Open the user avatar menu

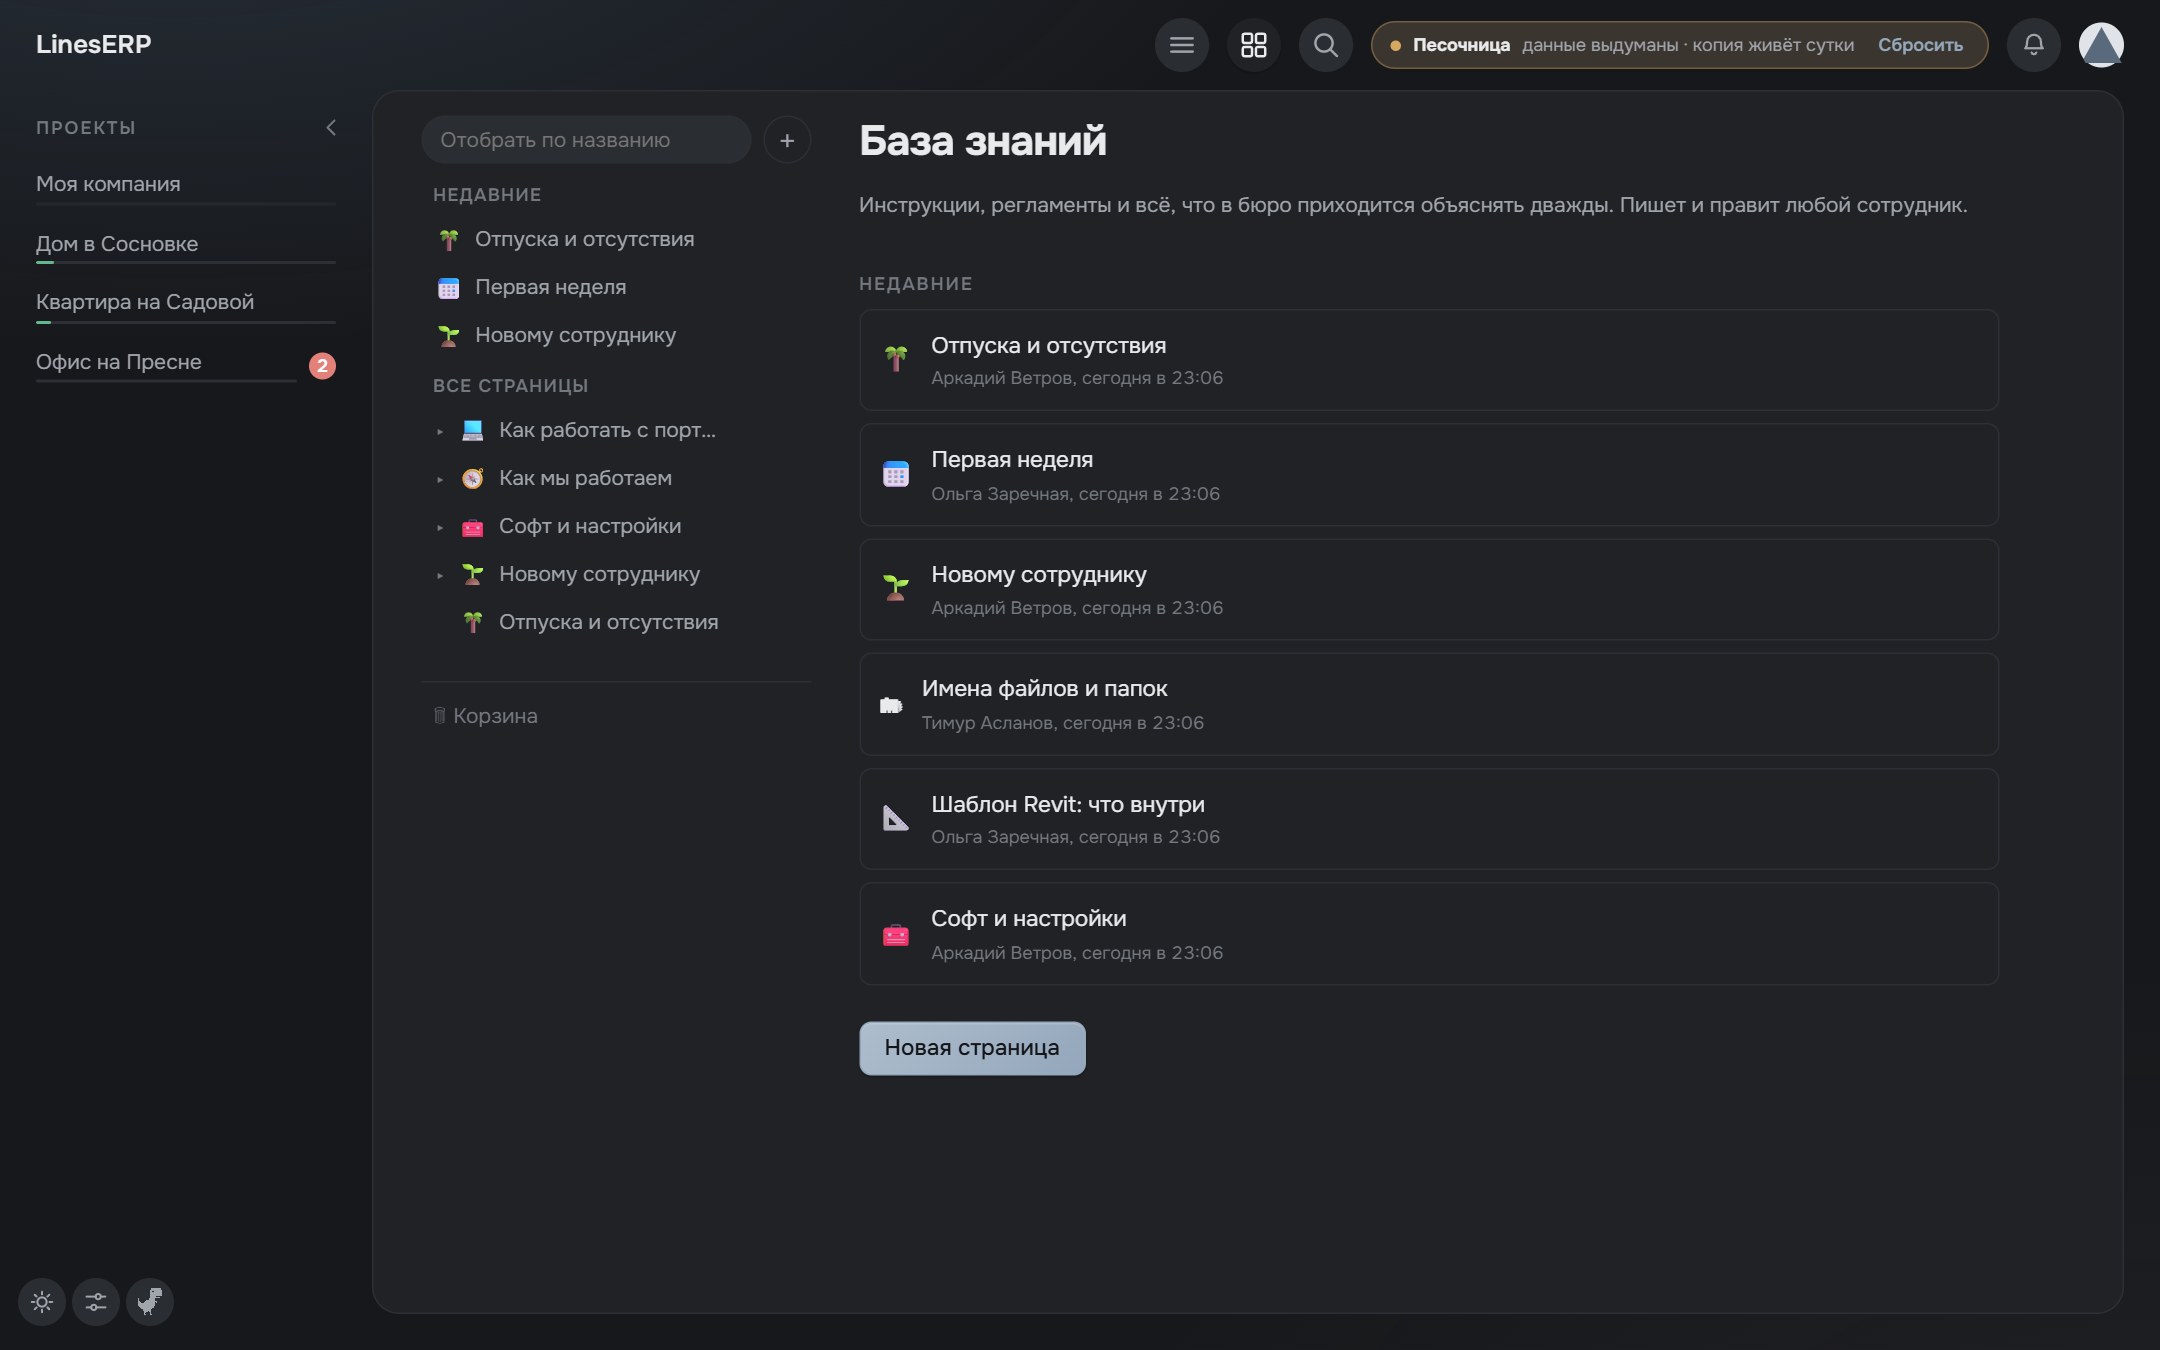[x=2101, y=45]
